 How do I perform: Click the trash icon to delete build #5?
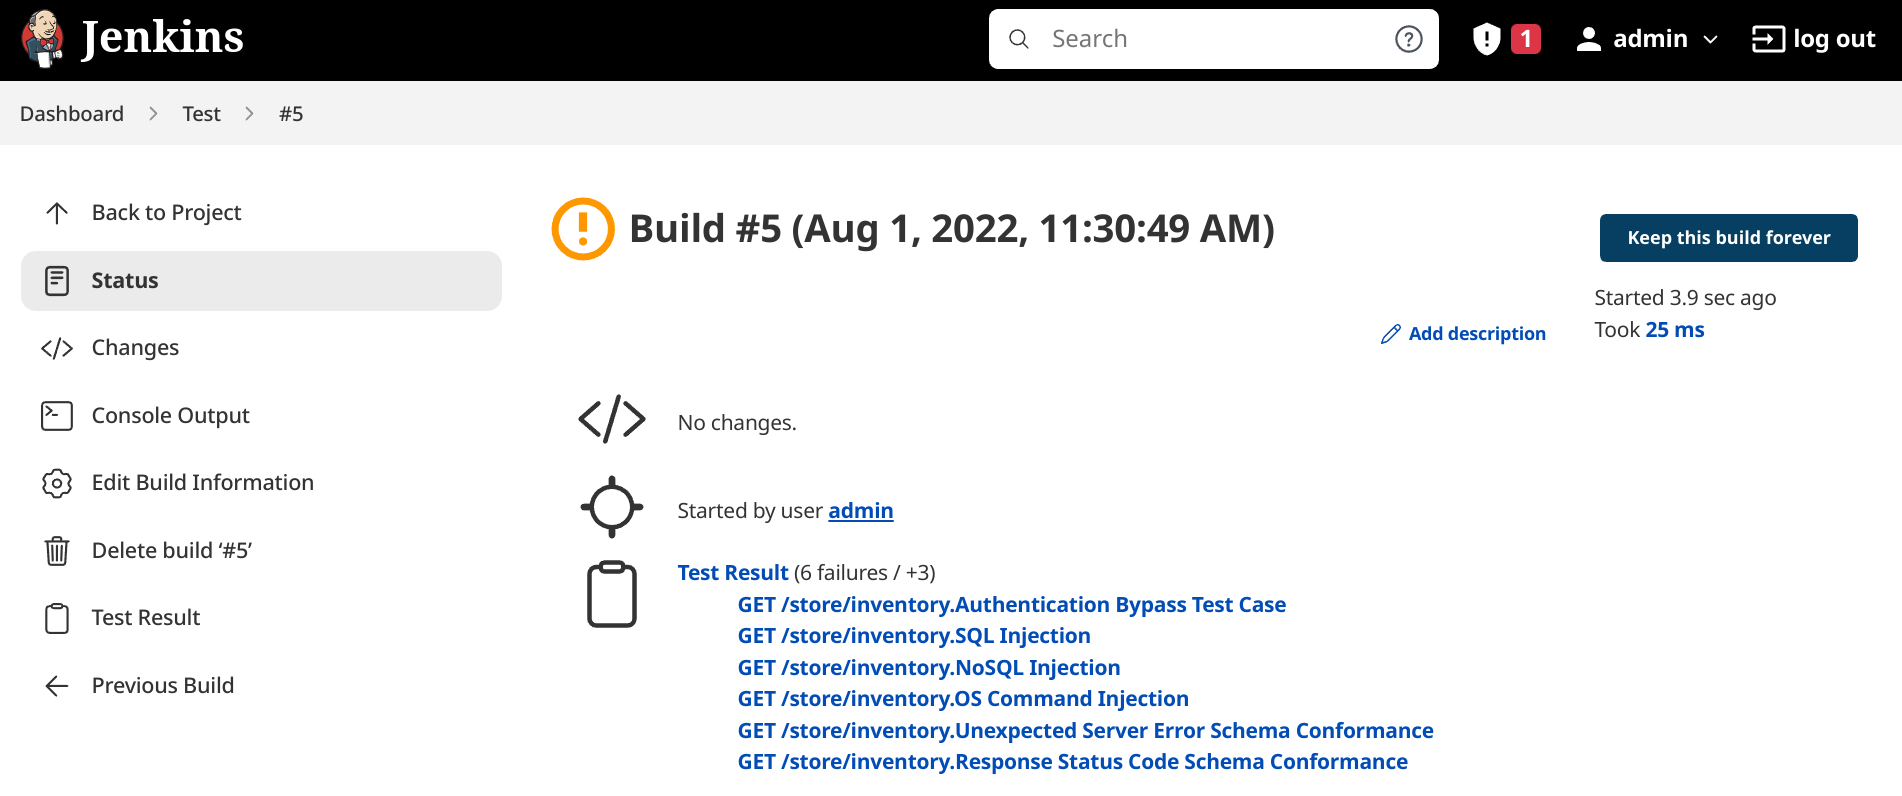click(57, 550)
